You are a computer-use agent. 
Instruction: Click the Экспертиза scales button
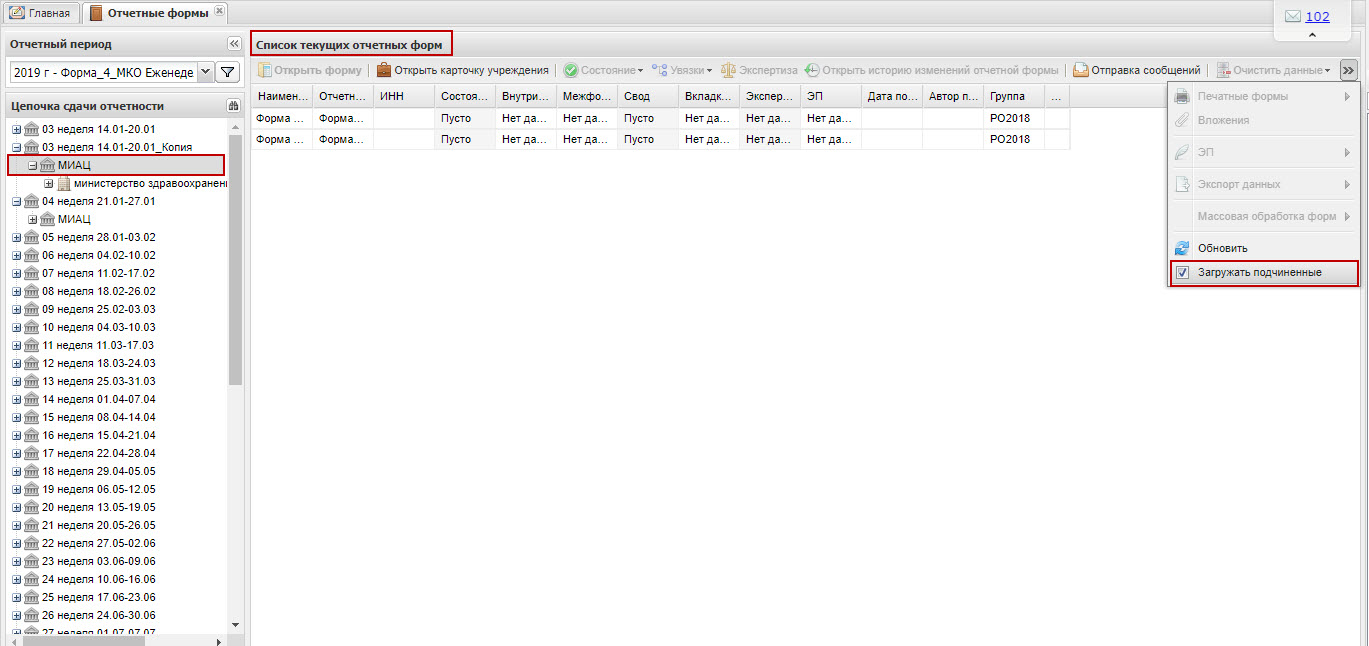click(759, 70)
